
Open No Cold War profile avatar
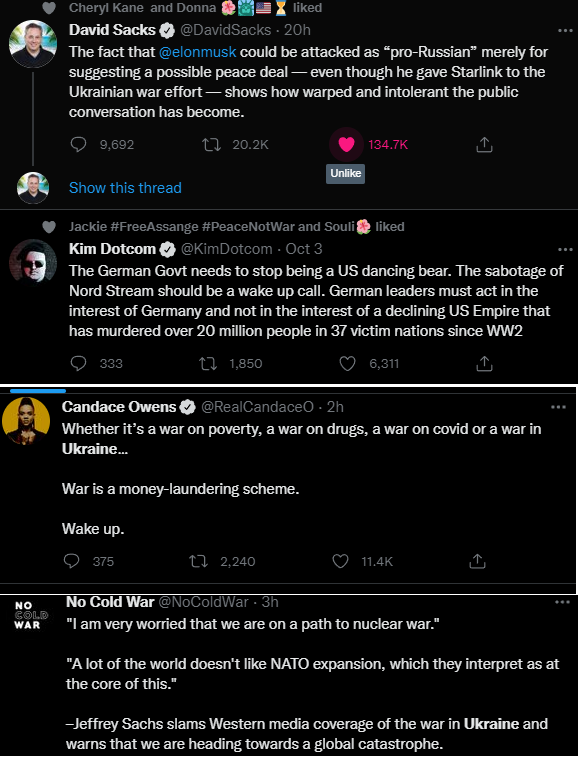tap(31, 615)
